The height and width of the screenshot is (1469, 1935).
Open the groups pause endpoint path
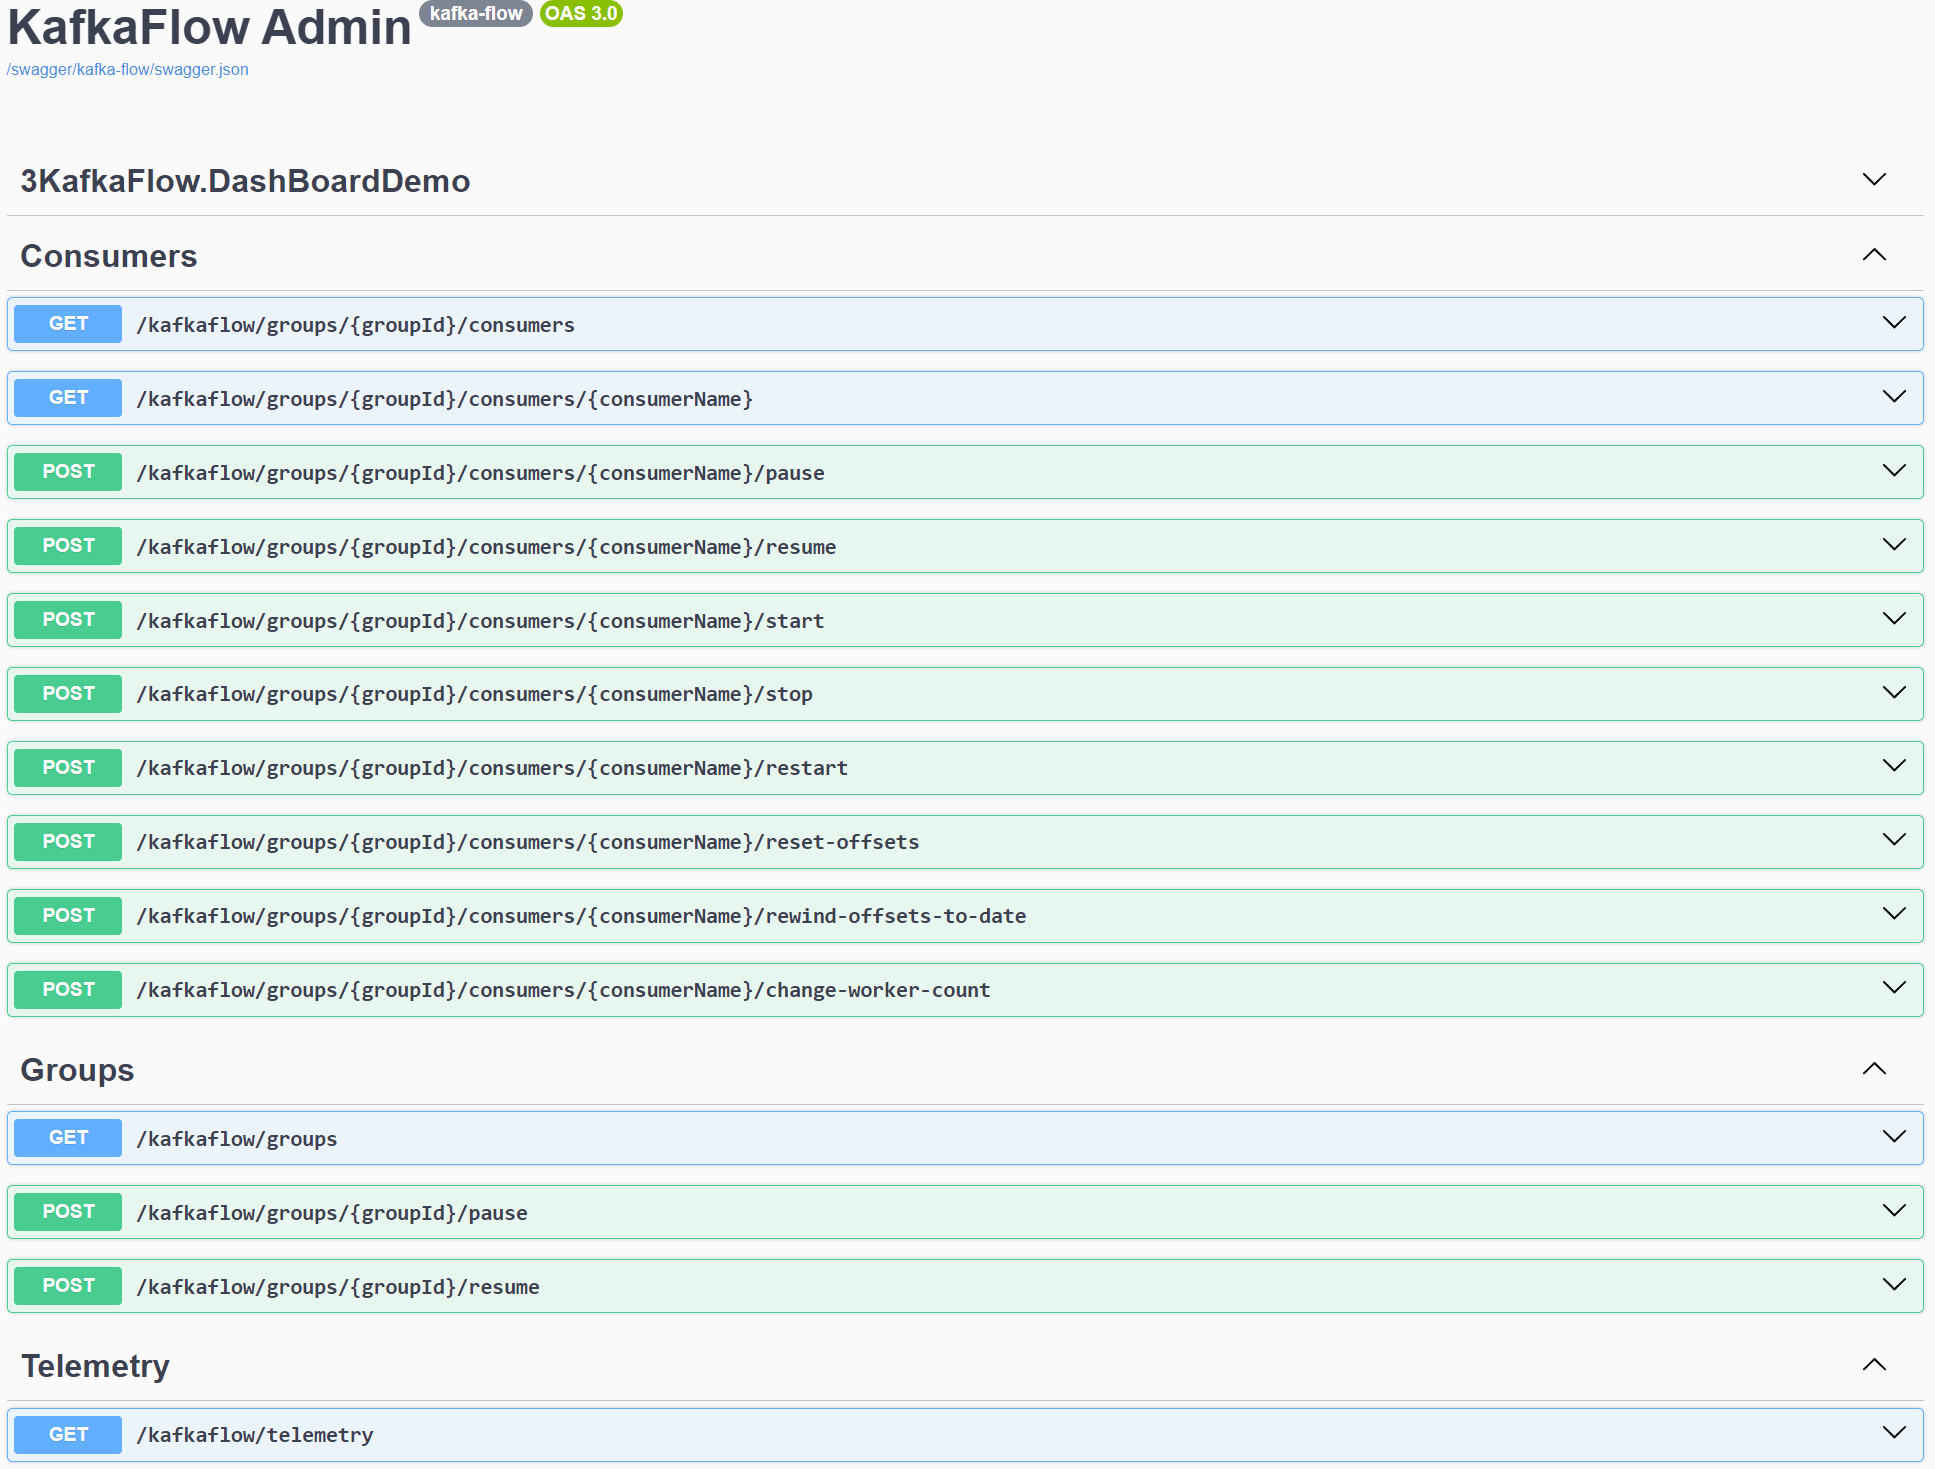pyautogui.click(x=332, y=1213)
